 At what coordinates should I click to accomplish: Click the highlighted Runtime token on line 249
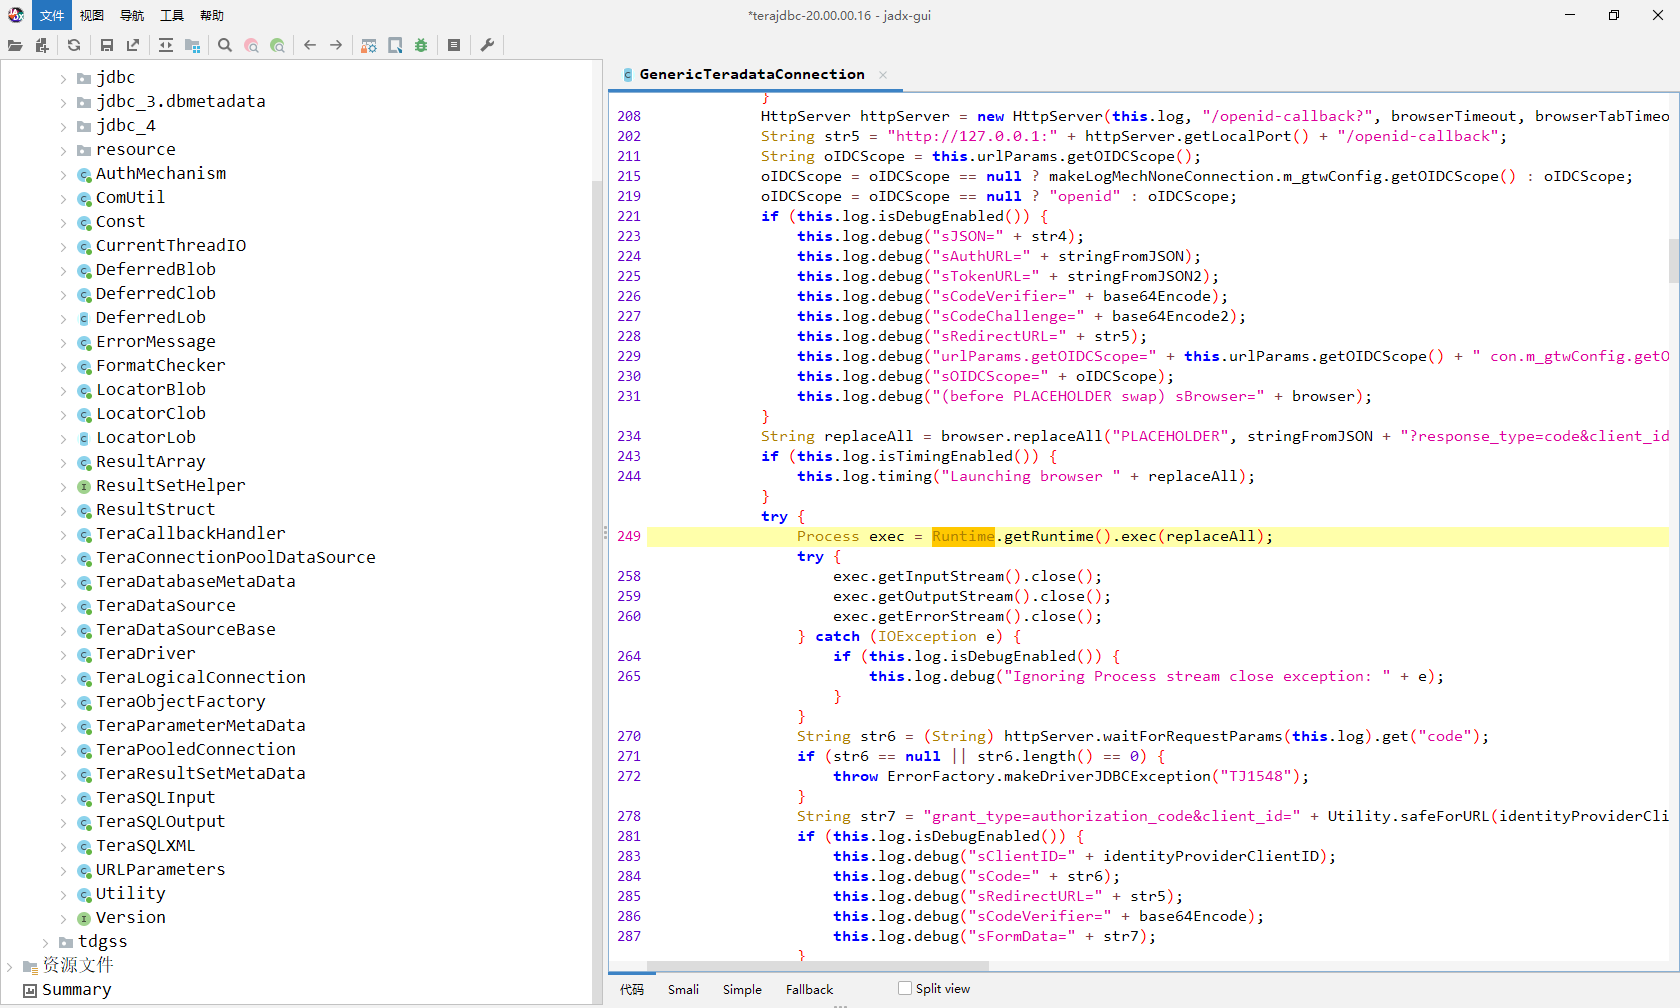963,536
